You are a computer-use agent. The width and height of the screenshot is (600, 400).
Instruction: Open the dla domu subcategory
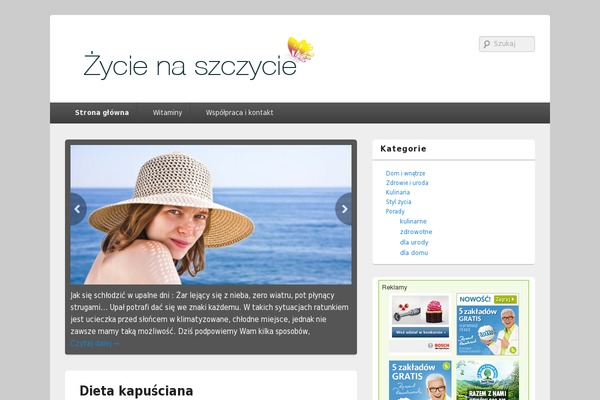pyautogui.click(x=414, y=253)
